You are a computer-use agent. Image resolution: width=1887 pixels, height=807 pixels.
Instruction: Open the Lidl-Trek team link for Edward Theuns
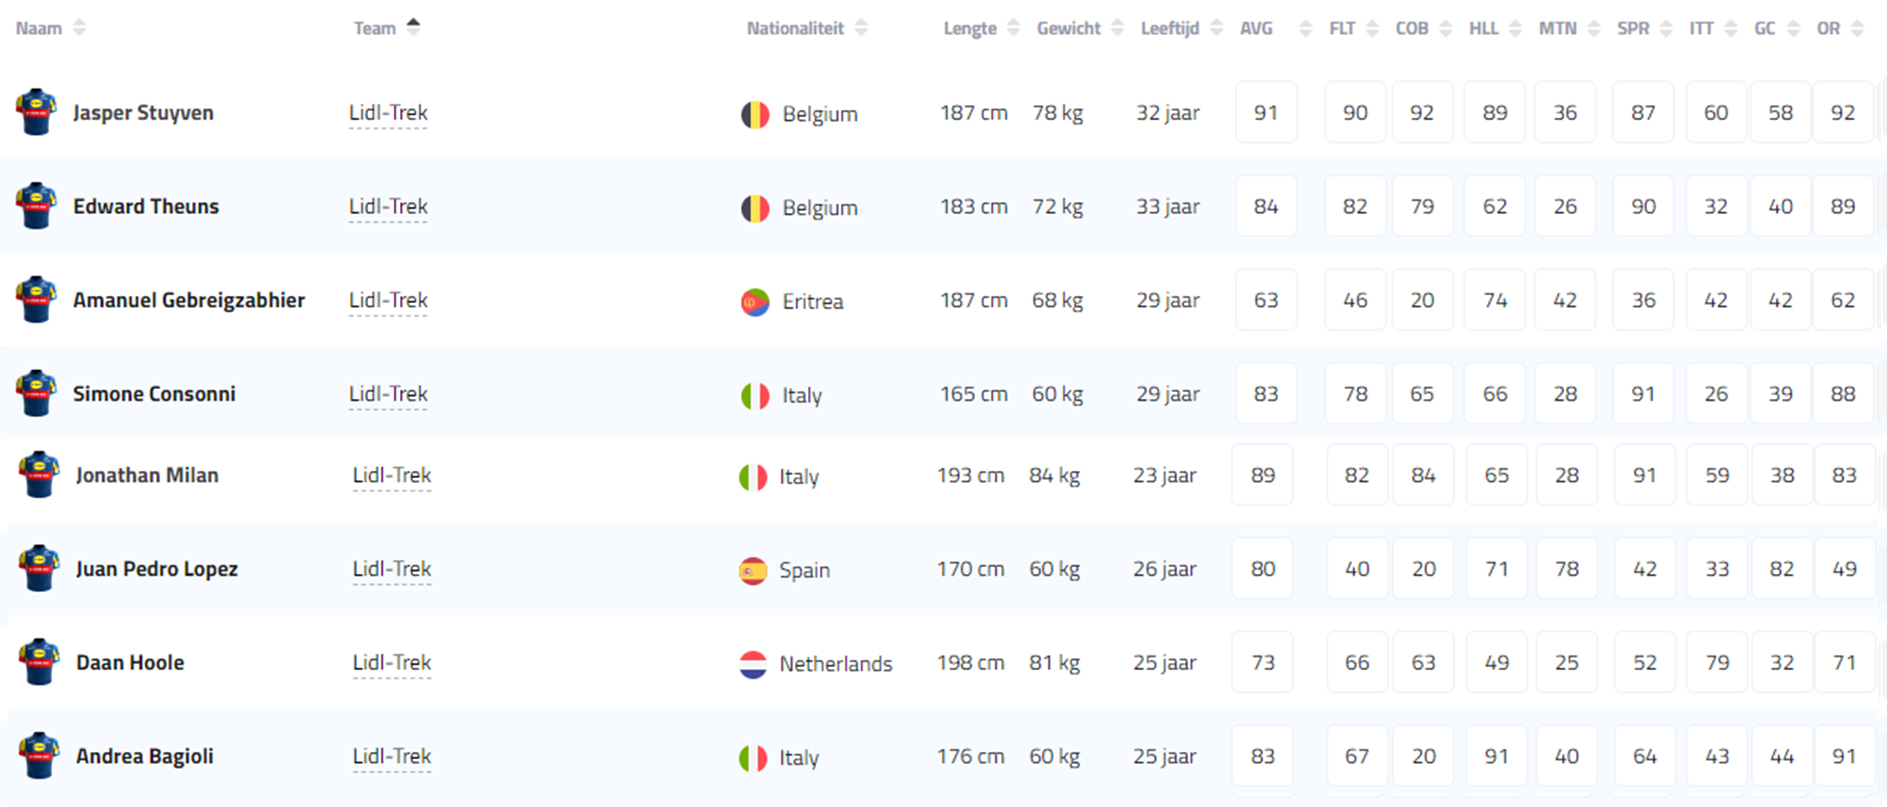pyautogui.click(x=388, y=207)
